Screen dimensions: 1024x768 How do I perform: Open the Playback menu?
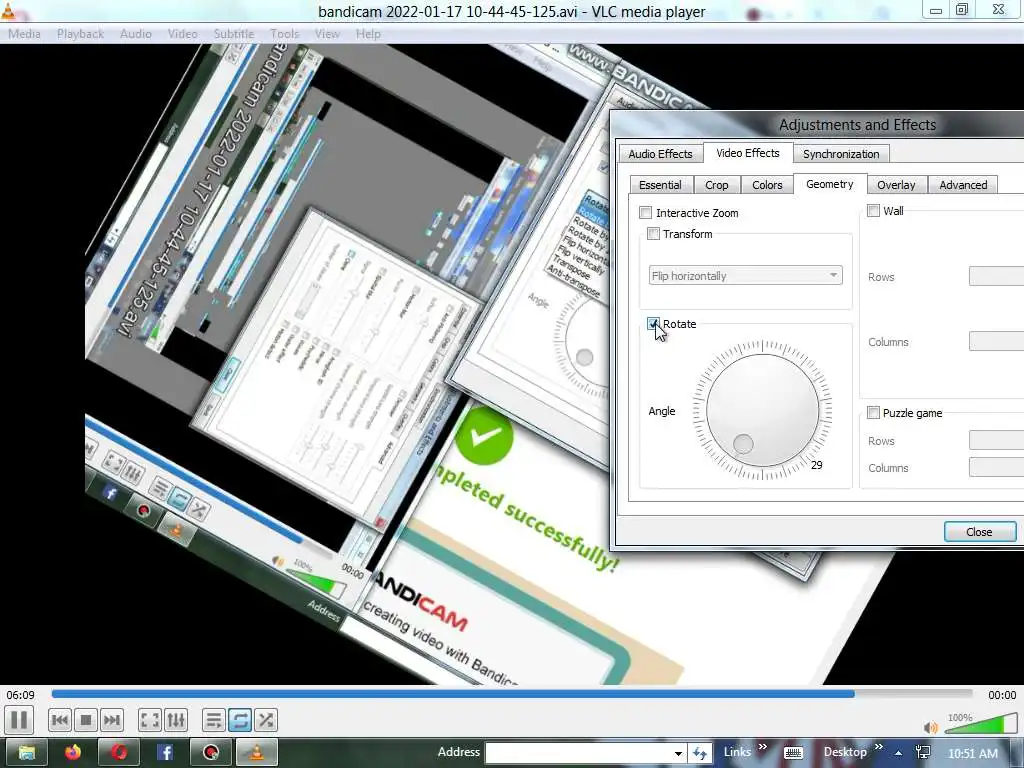[80, 33]
